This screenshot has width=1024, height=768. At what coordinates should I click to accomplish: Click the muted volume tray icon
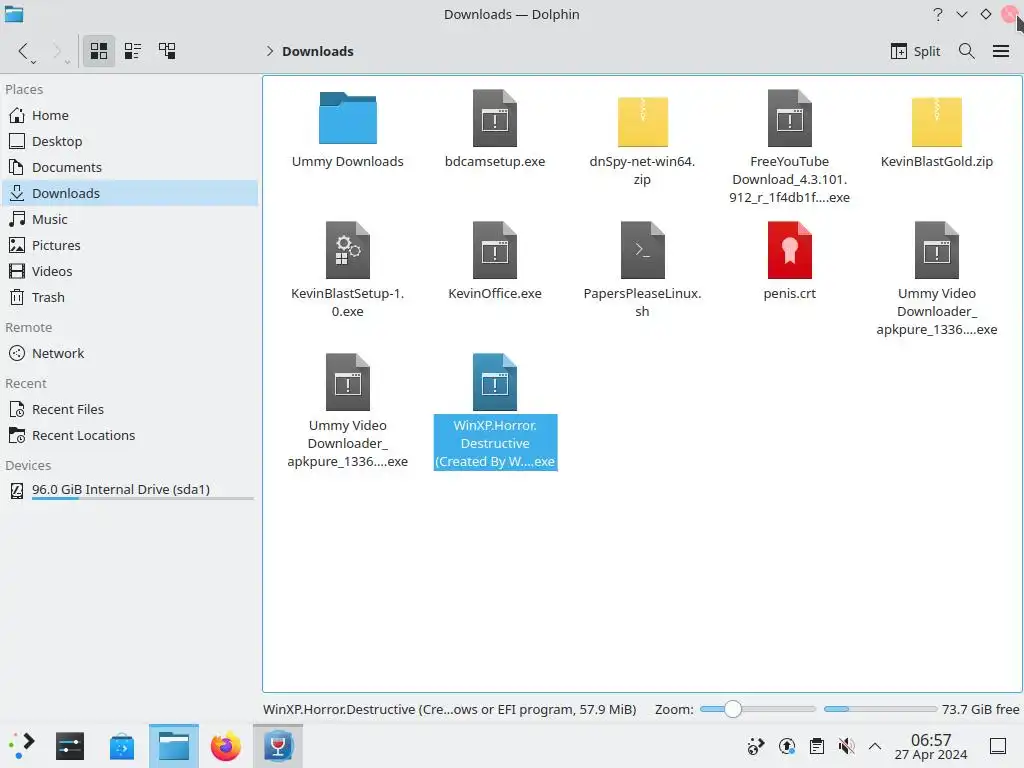click(x=846, y=746)
